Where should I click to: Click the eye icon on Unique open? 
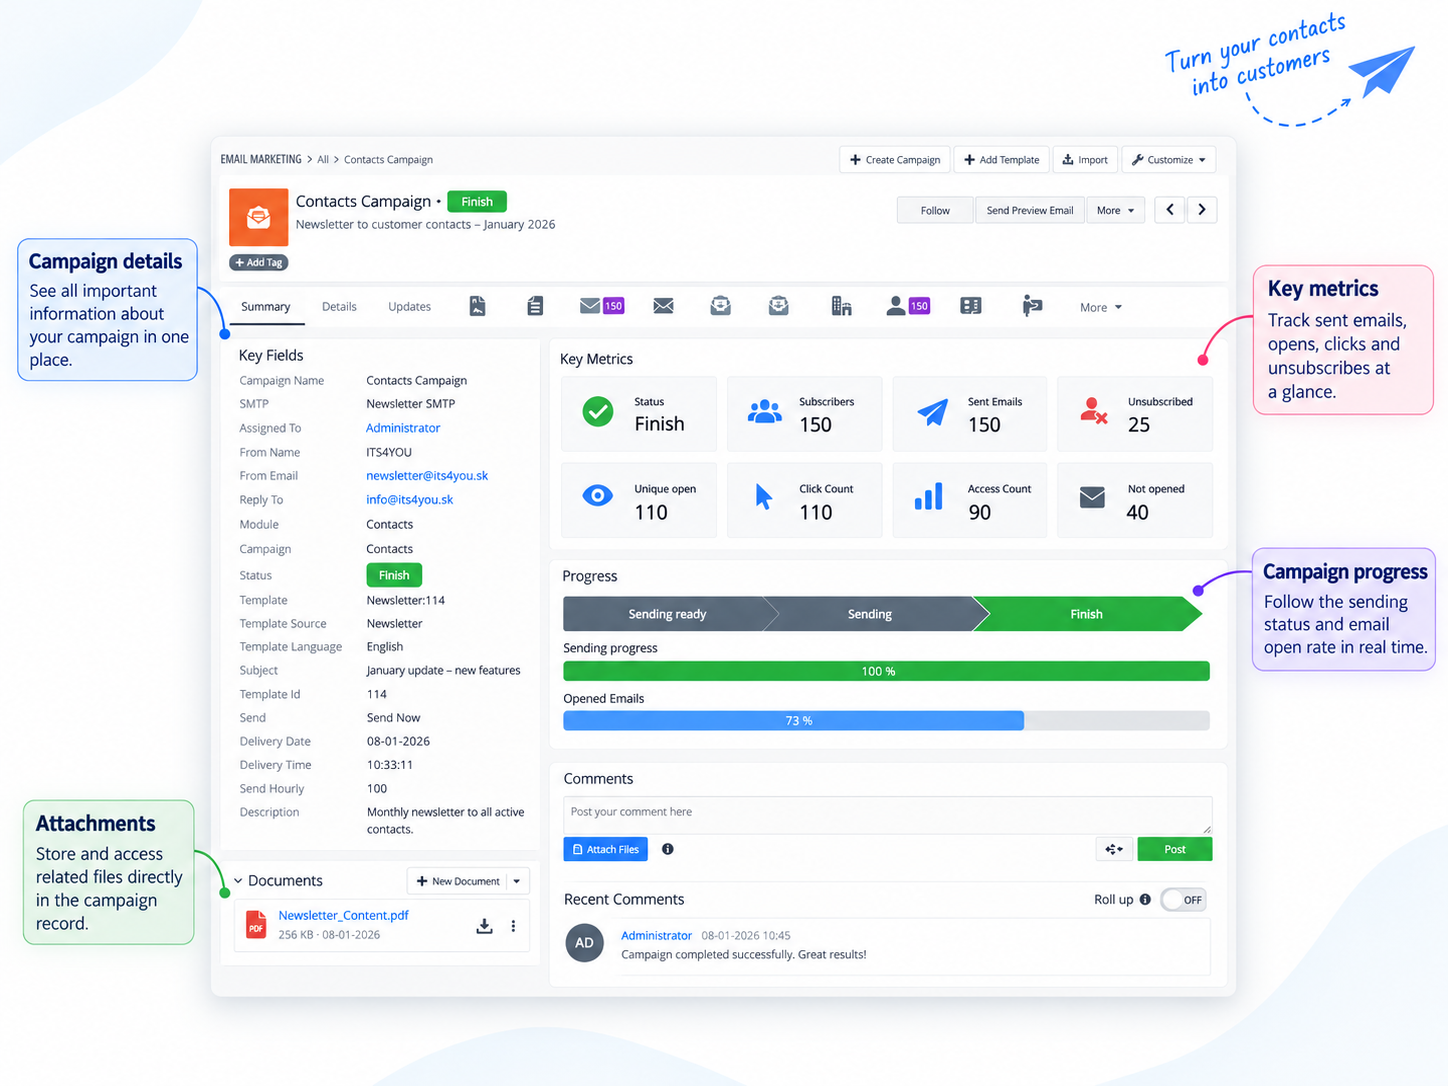point(597,495)
